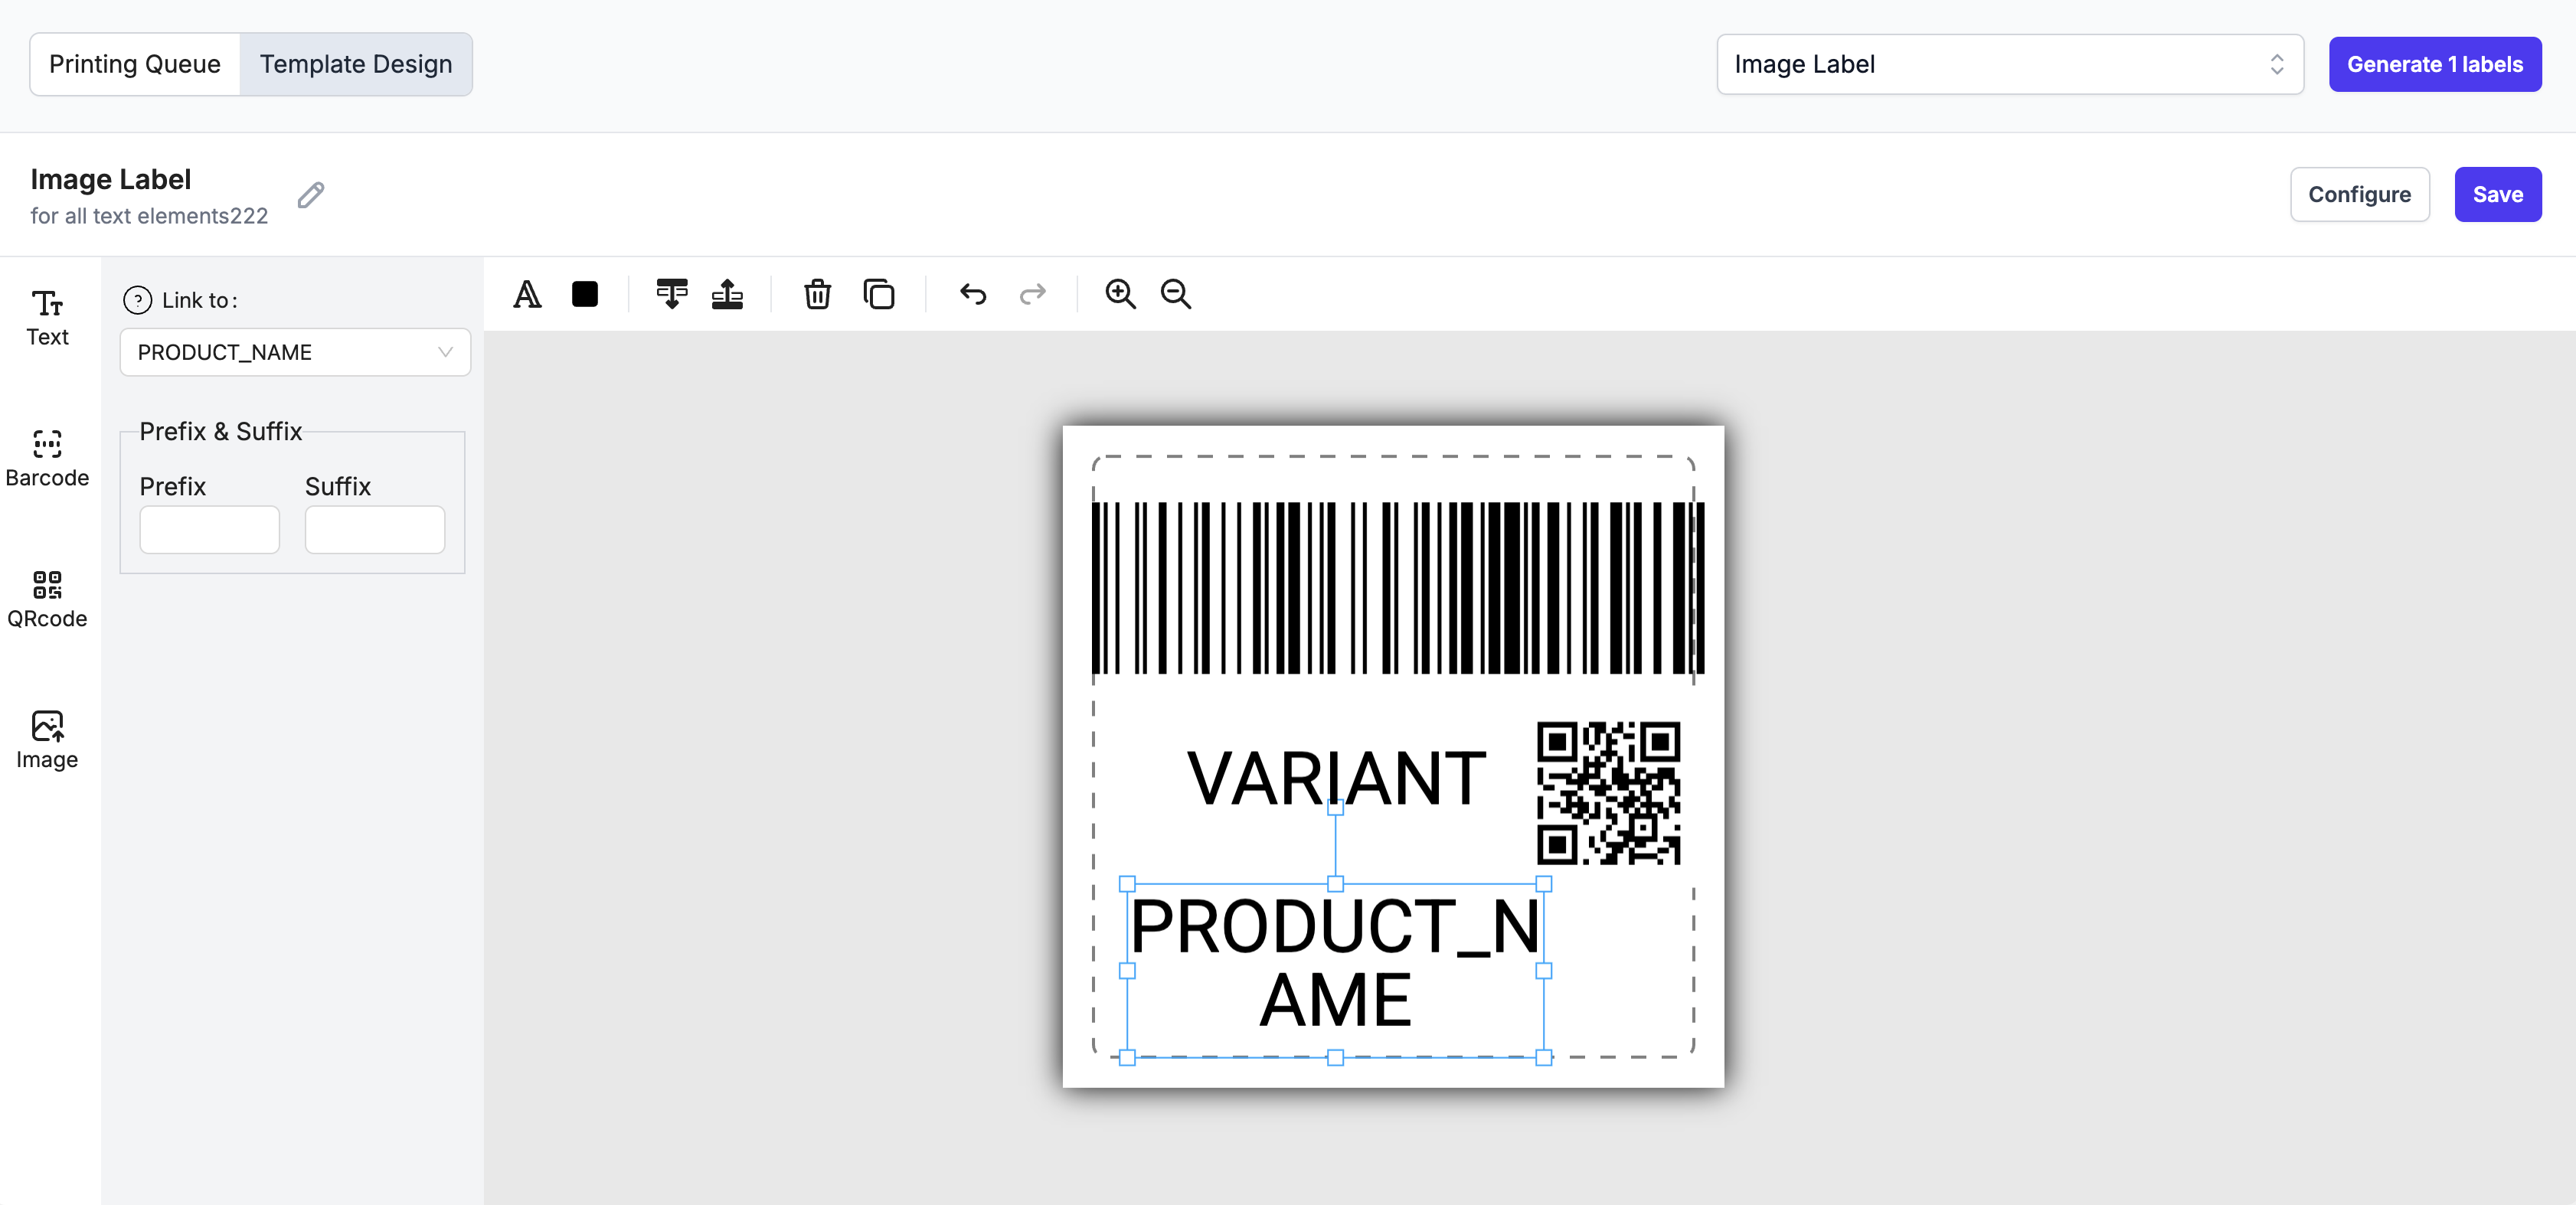The height and width of the screenshot is (1205, 2576).
Task: Open the Link to help tooltip
Action: coord(137,299)
